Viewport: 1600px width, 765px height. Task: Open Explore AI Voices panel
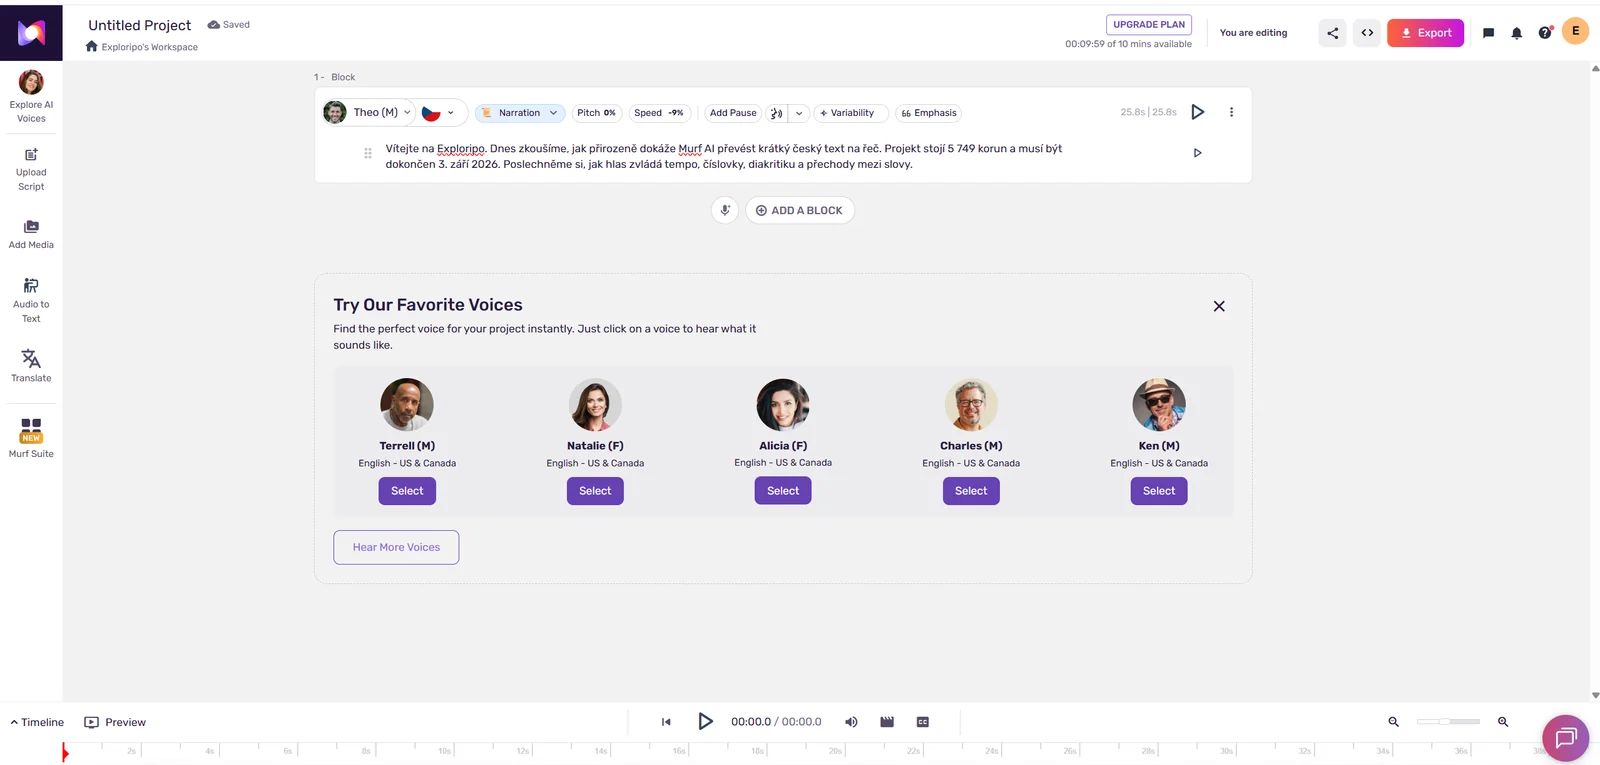(x=31, y=96)
